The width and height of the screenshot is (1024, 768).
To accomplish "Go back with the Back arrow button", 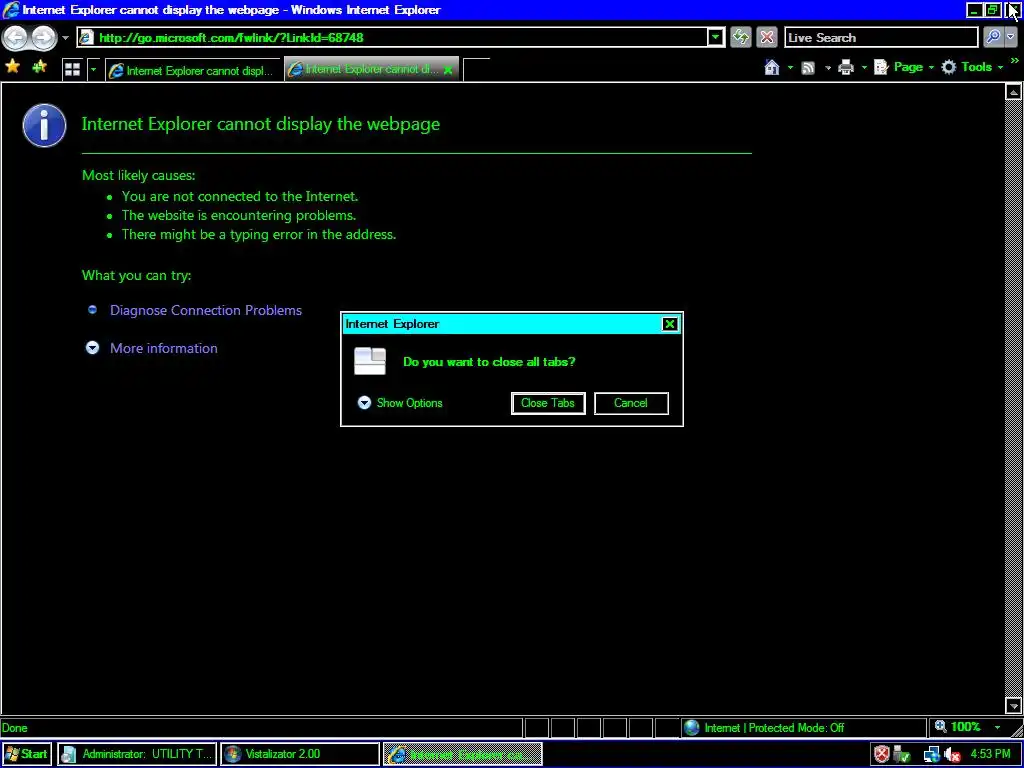I will coord(15,38).
